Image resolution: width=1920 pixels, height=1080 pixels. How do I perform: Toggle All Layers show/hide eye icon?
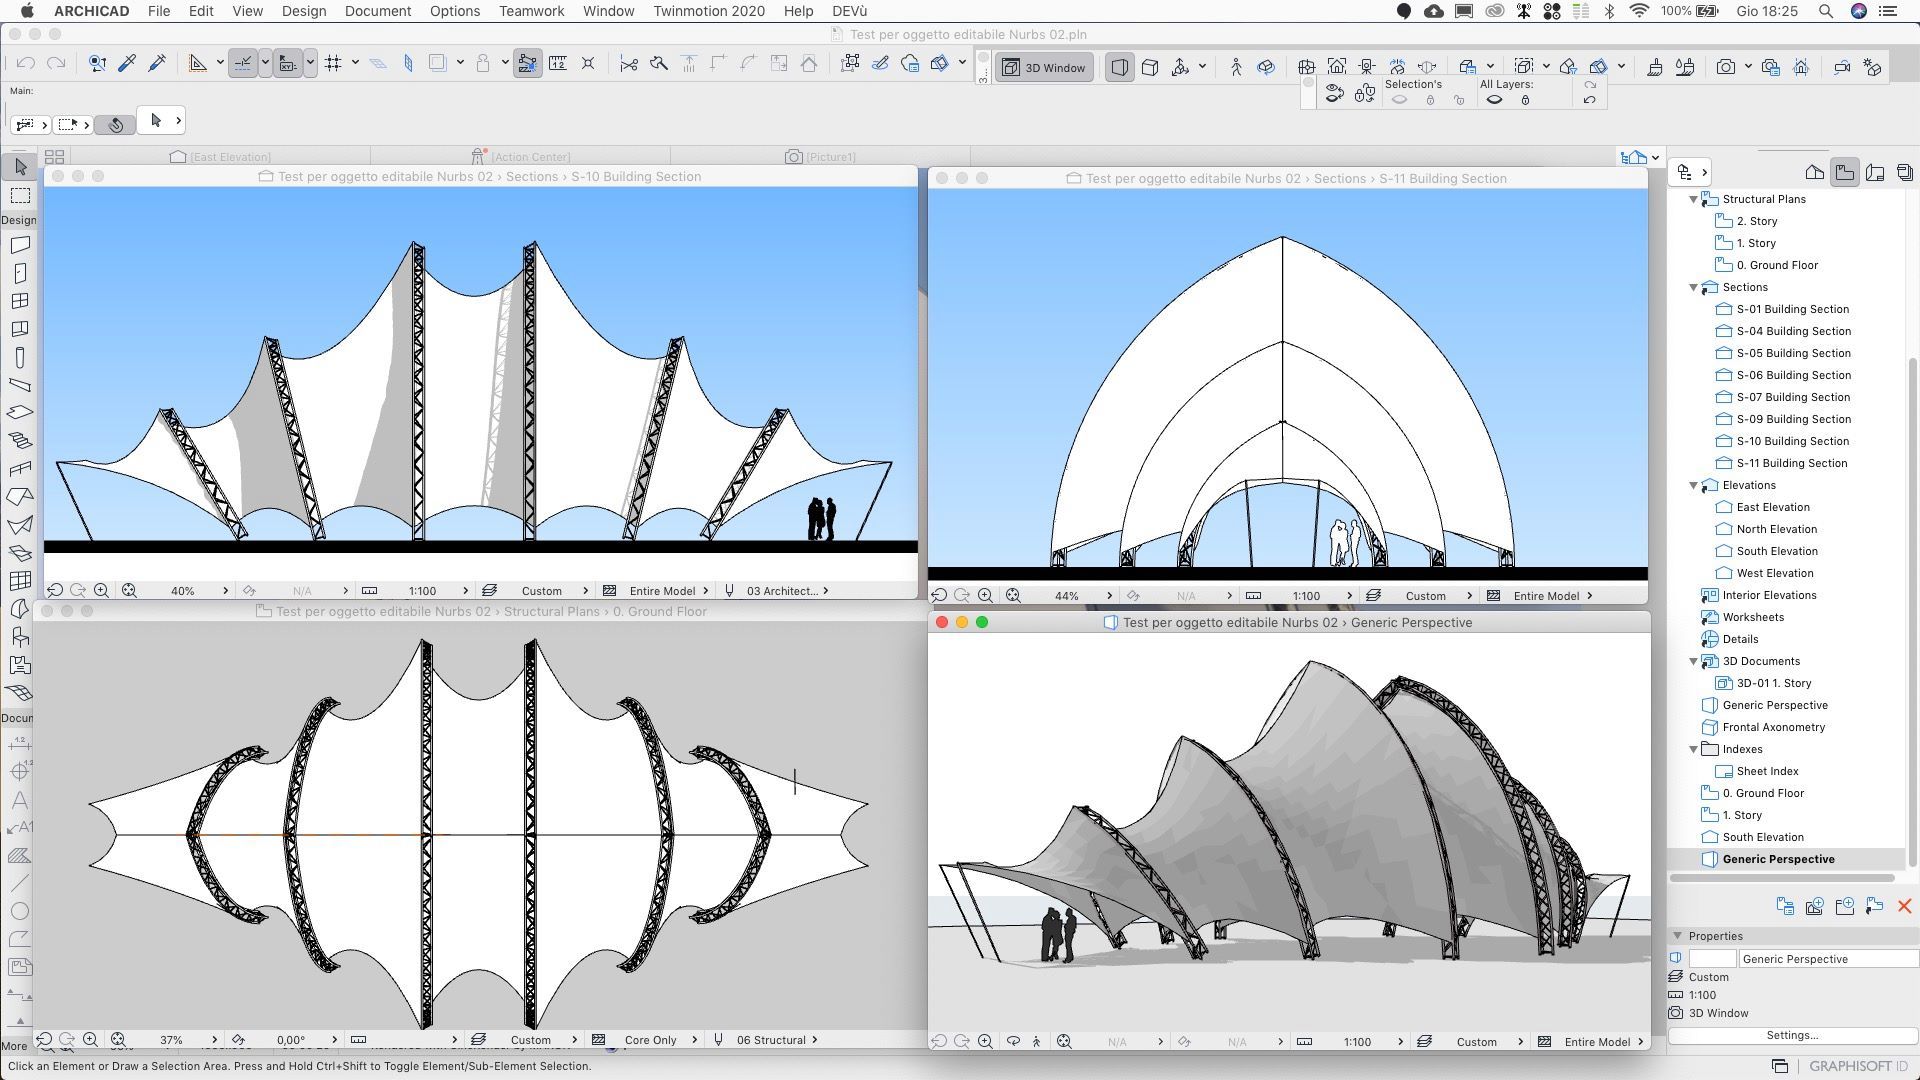(x=1494, y=100)
